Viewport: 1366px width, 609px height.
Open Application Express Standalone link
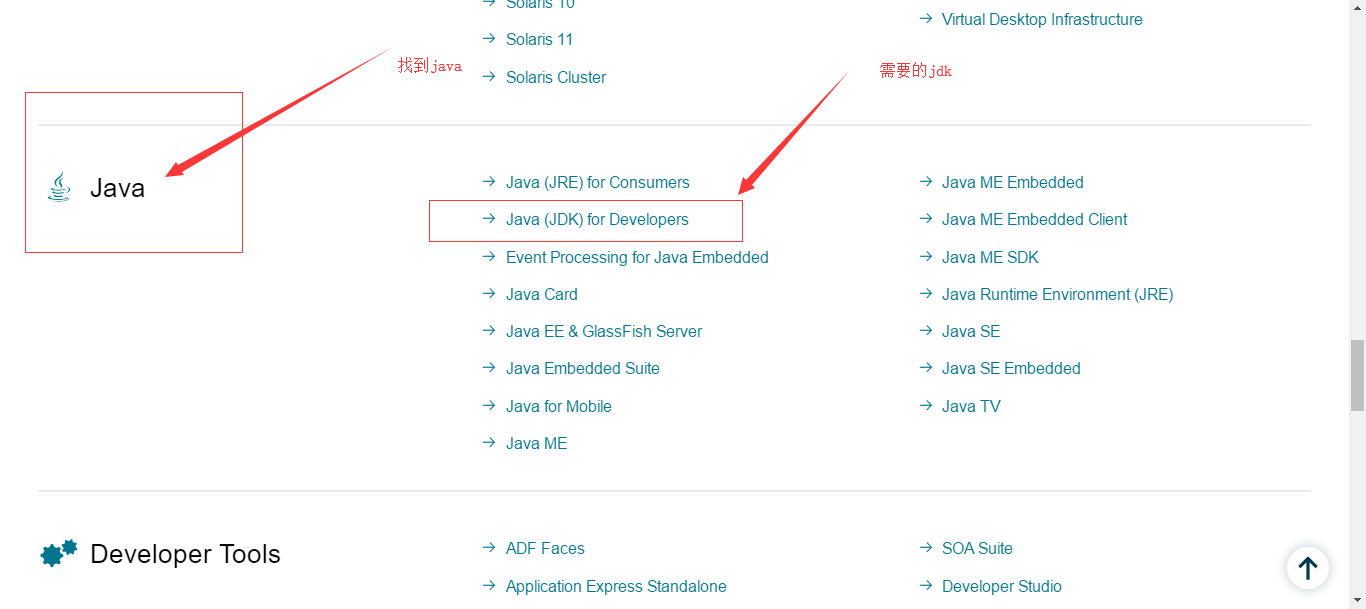616,587
